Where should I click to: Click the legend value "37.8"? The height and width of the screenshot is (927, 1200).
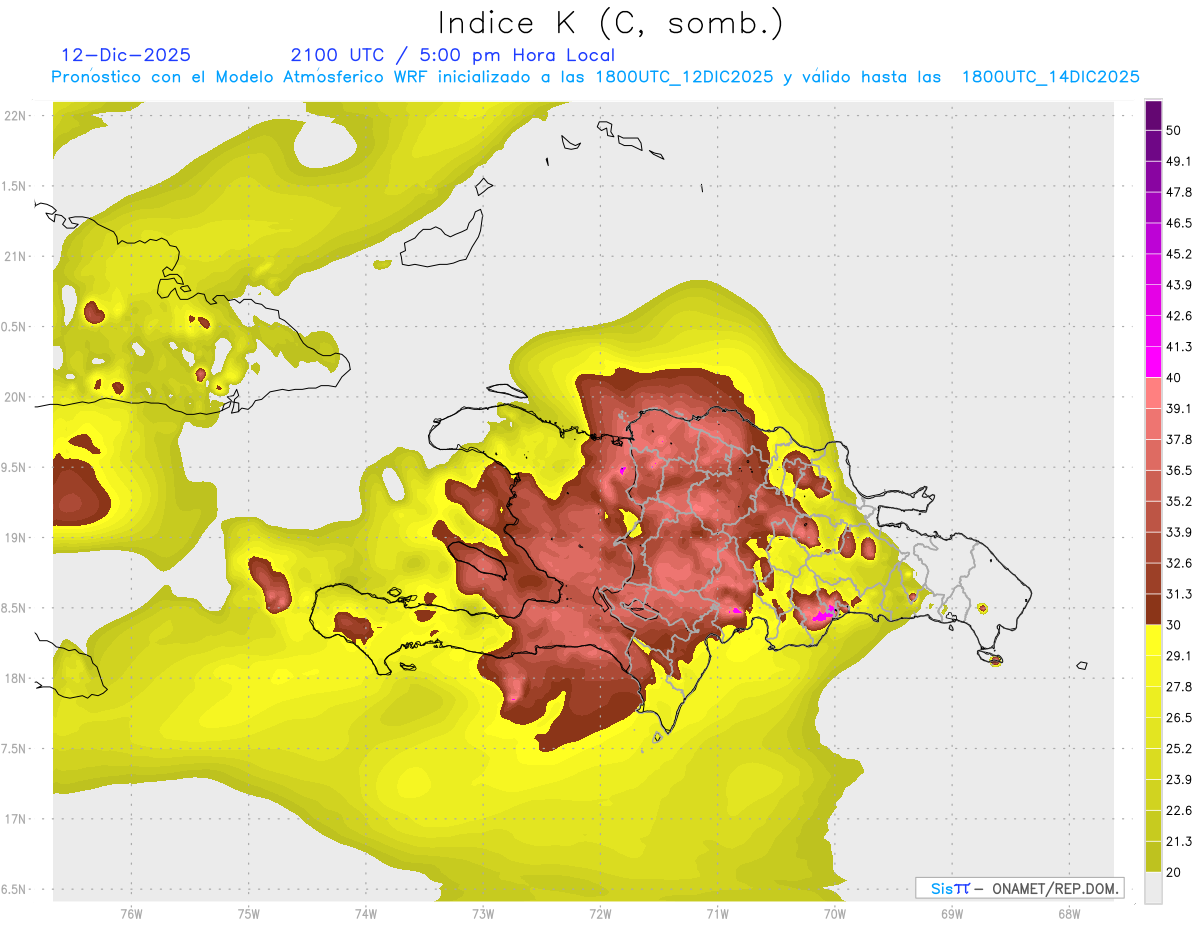point(1179,439)
